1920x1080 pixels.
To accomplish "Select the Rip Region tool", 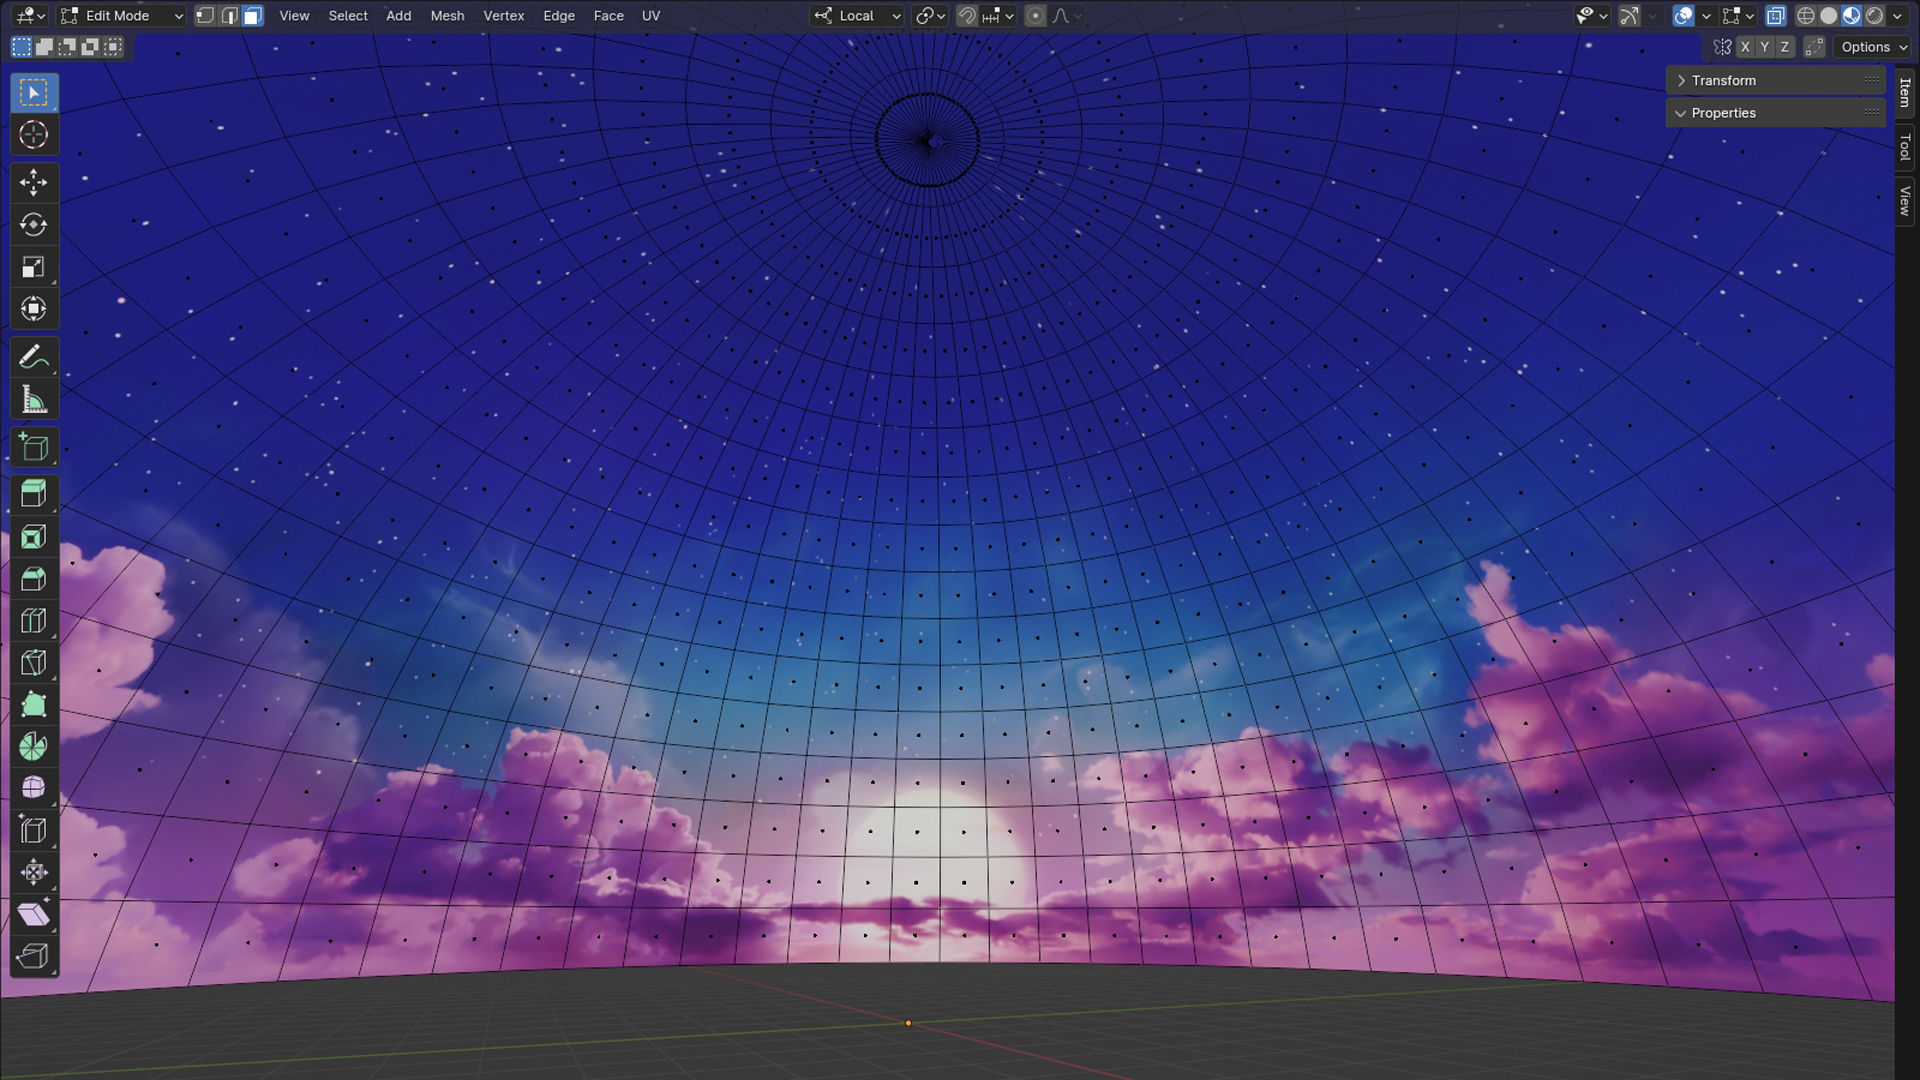I will pos(34,956).
